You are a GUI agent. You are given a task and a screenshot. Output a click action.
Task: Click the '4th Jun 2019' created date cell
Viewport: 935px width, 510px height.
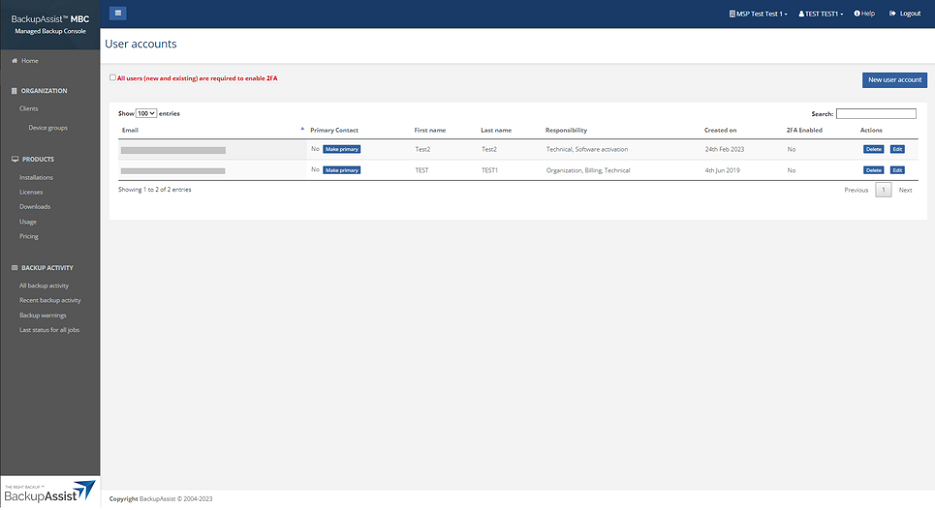click(x=722, y=170)
